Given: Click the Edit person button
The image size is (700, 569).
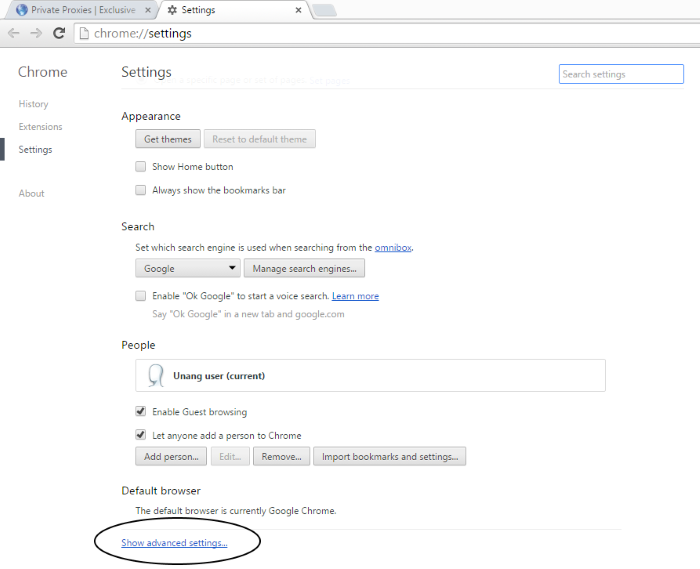Looking at the screenshot, I should coord(230,457).
